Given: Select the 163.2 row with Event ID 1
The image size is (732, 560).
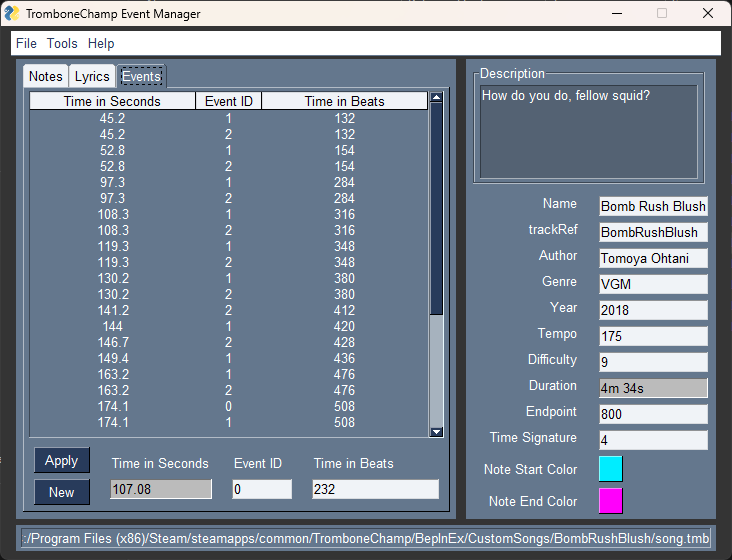Looking at the screenshot, I should pos(228,374).
